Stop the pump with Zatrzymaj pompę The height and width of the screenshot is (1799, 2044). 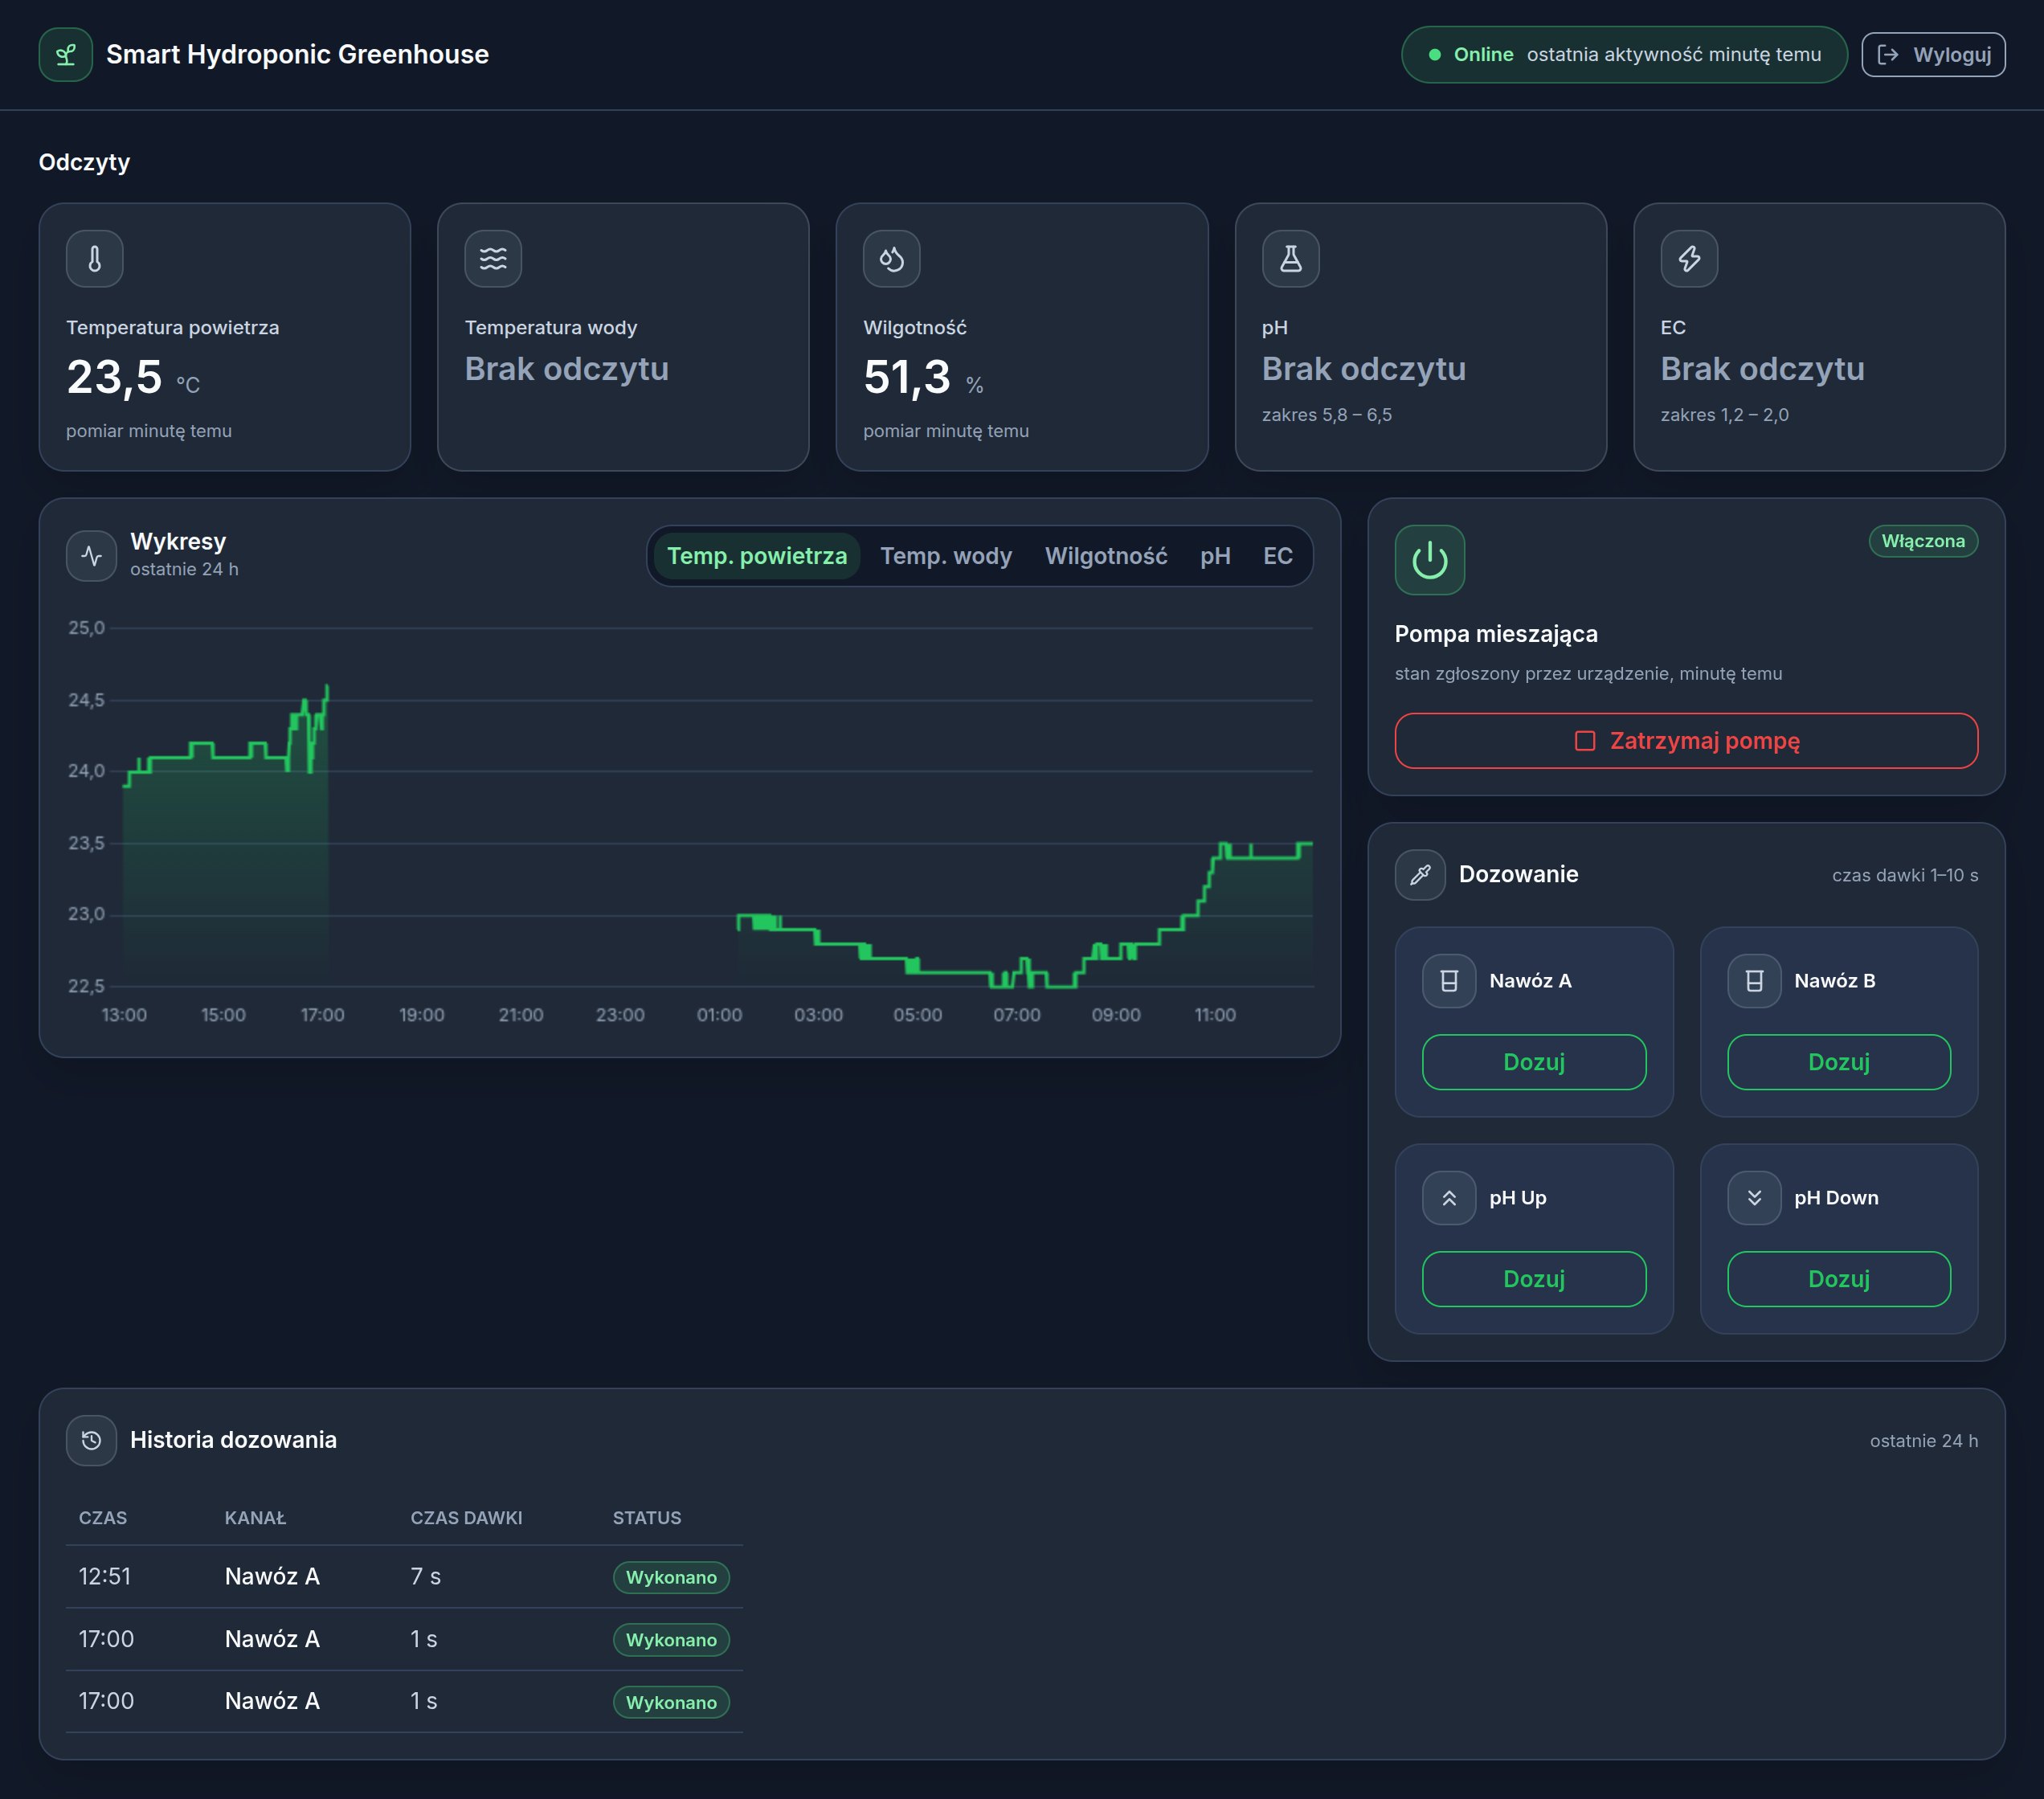pos(1686,741)
